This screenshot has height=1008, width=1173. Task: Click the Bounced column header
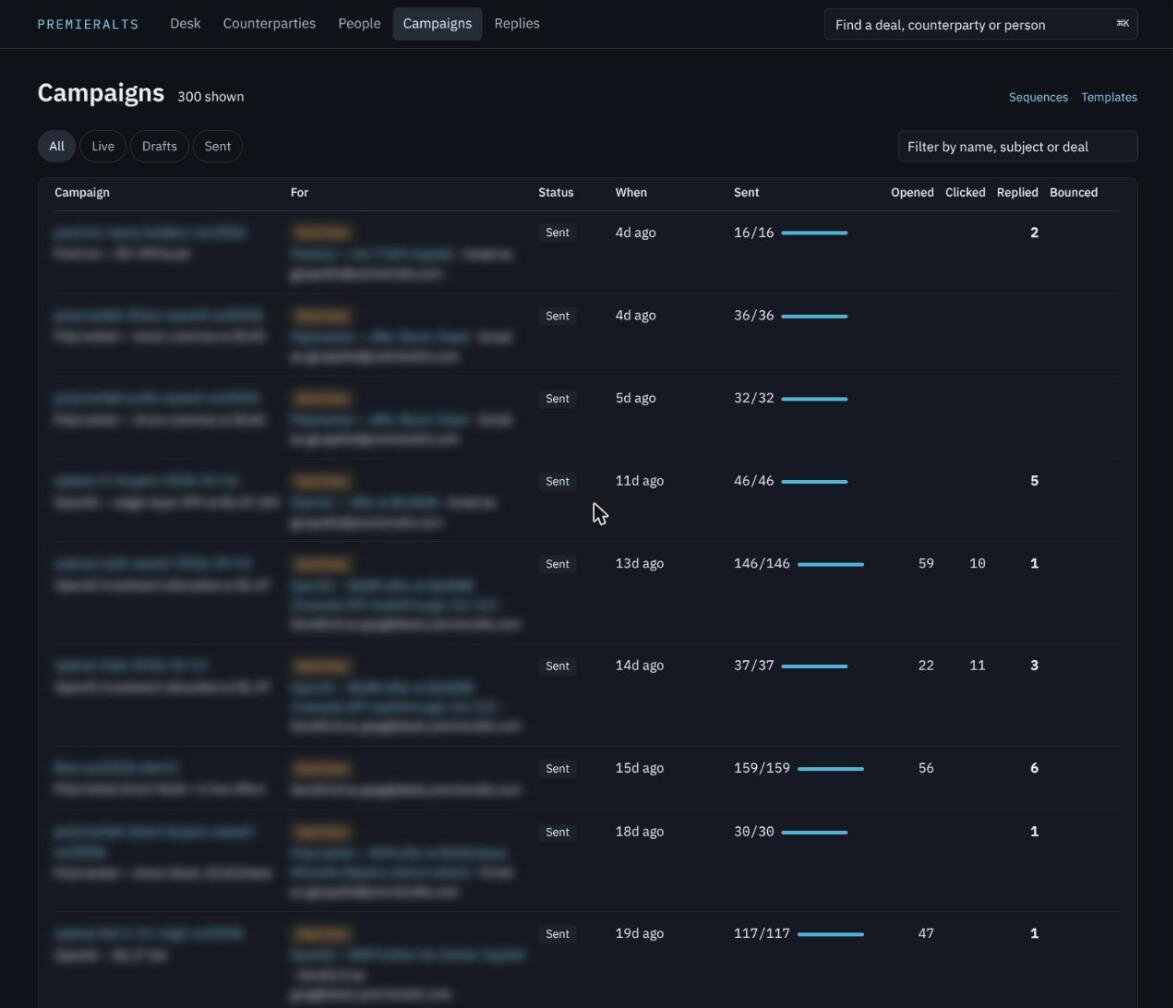(1073, 192)
